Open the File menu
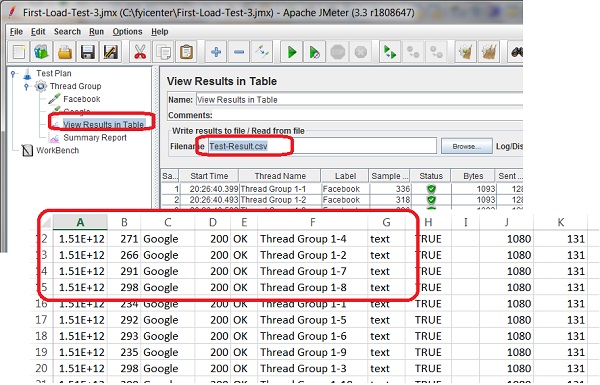The height and width of the screenshot is (385, 600). click(16, 32)
